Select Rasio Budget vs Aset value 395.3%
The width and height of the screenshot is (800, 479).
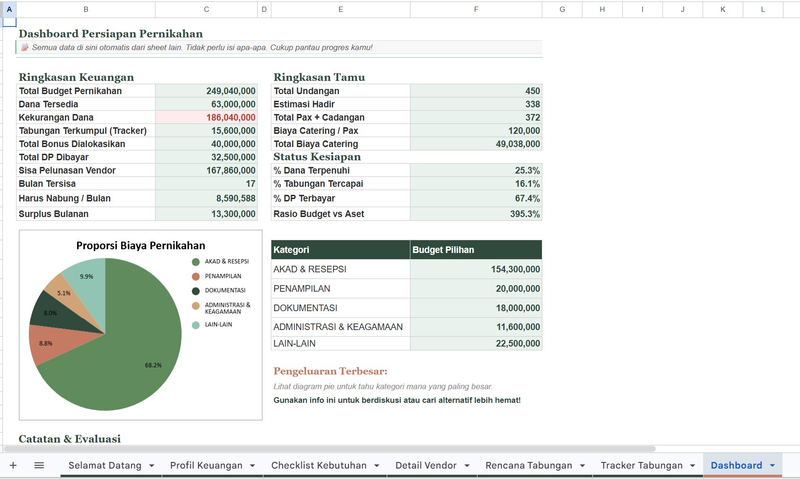[476, 214]
